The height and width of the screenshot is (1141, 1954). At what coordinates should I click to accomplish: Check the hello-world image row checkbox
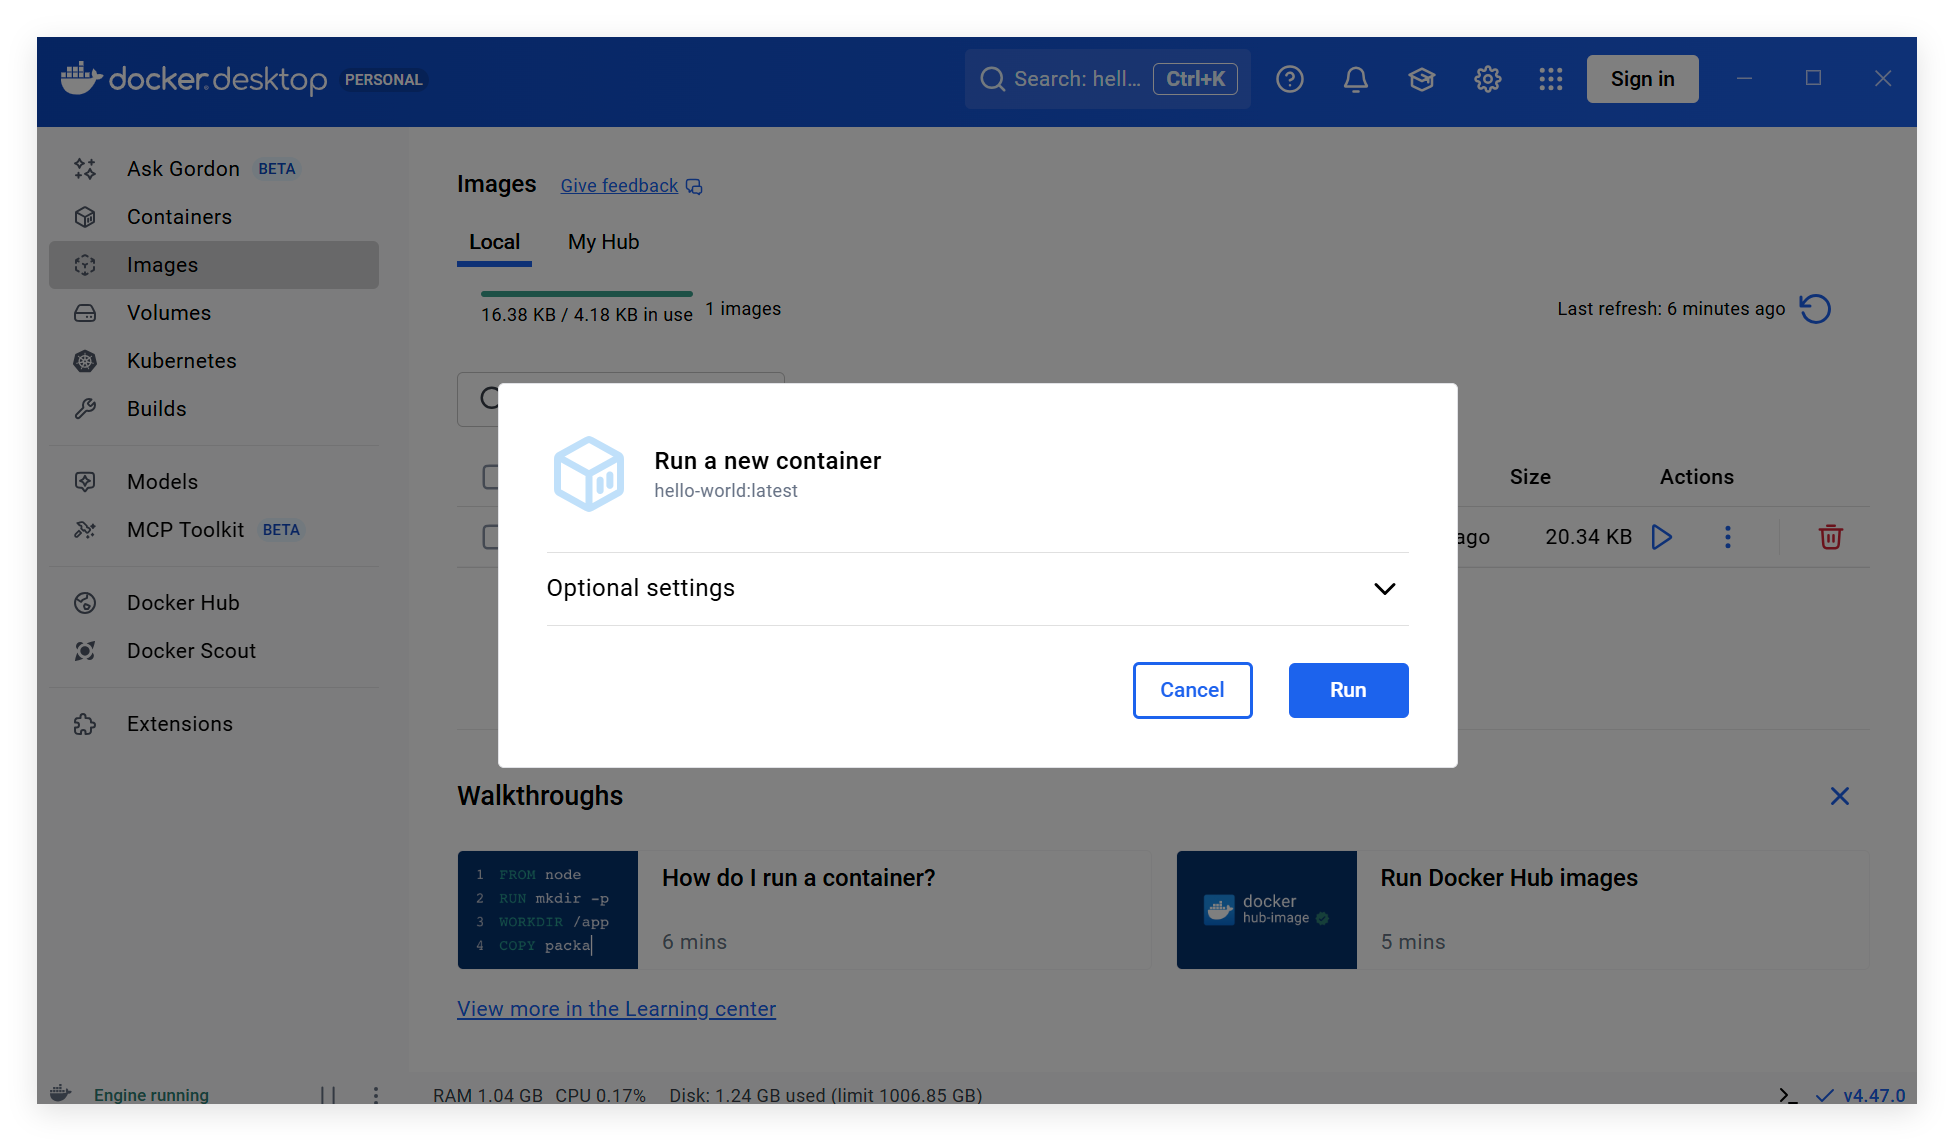[x=490, y=537]
